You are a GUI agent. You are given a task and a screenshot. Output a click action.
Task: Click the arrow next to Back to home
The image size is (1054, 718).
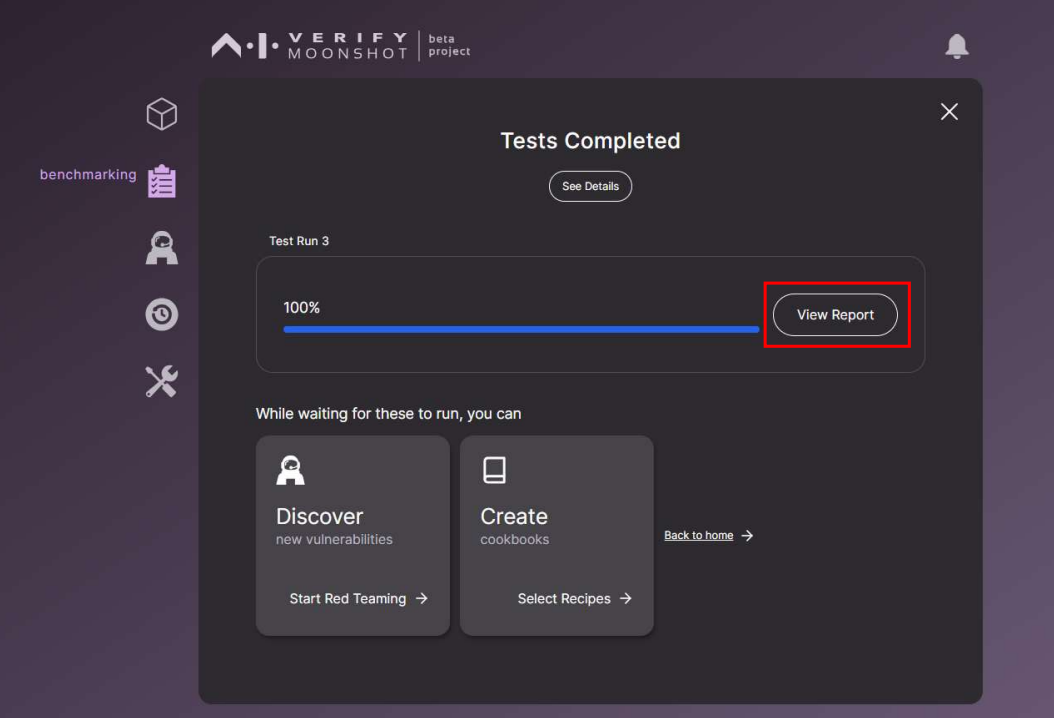[747, 536]
